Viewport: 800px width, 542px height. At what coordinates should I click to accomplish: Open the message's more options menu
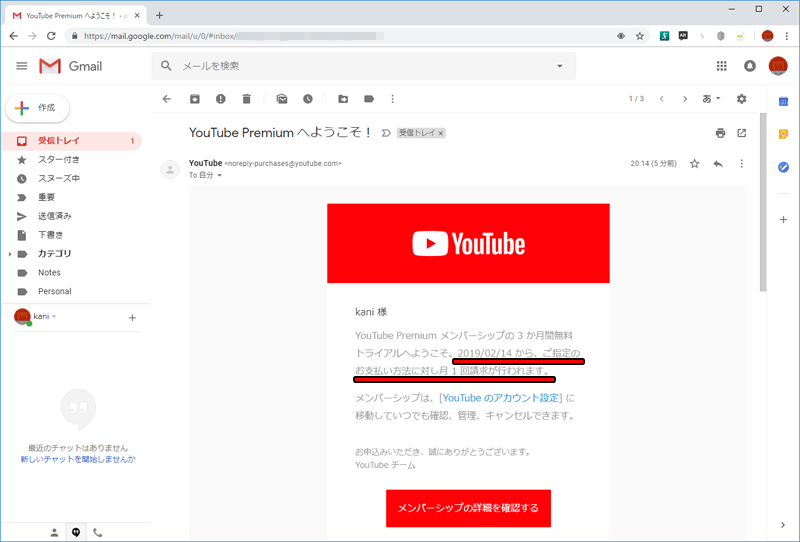point(741,164)
